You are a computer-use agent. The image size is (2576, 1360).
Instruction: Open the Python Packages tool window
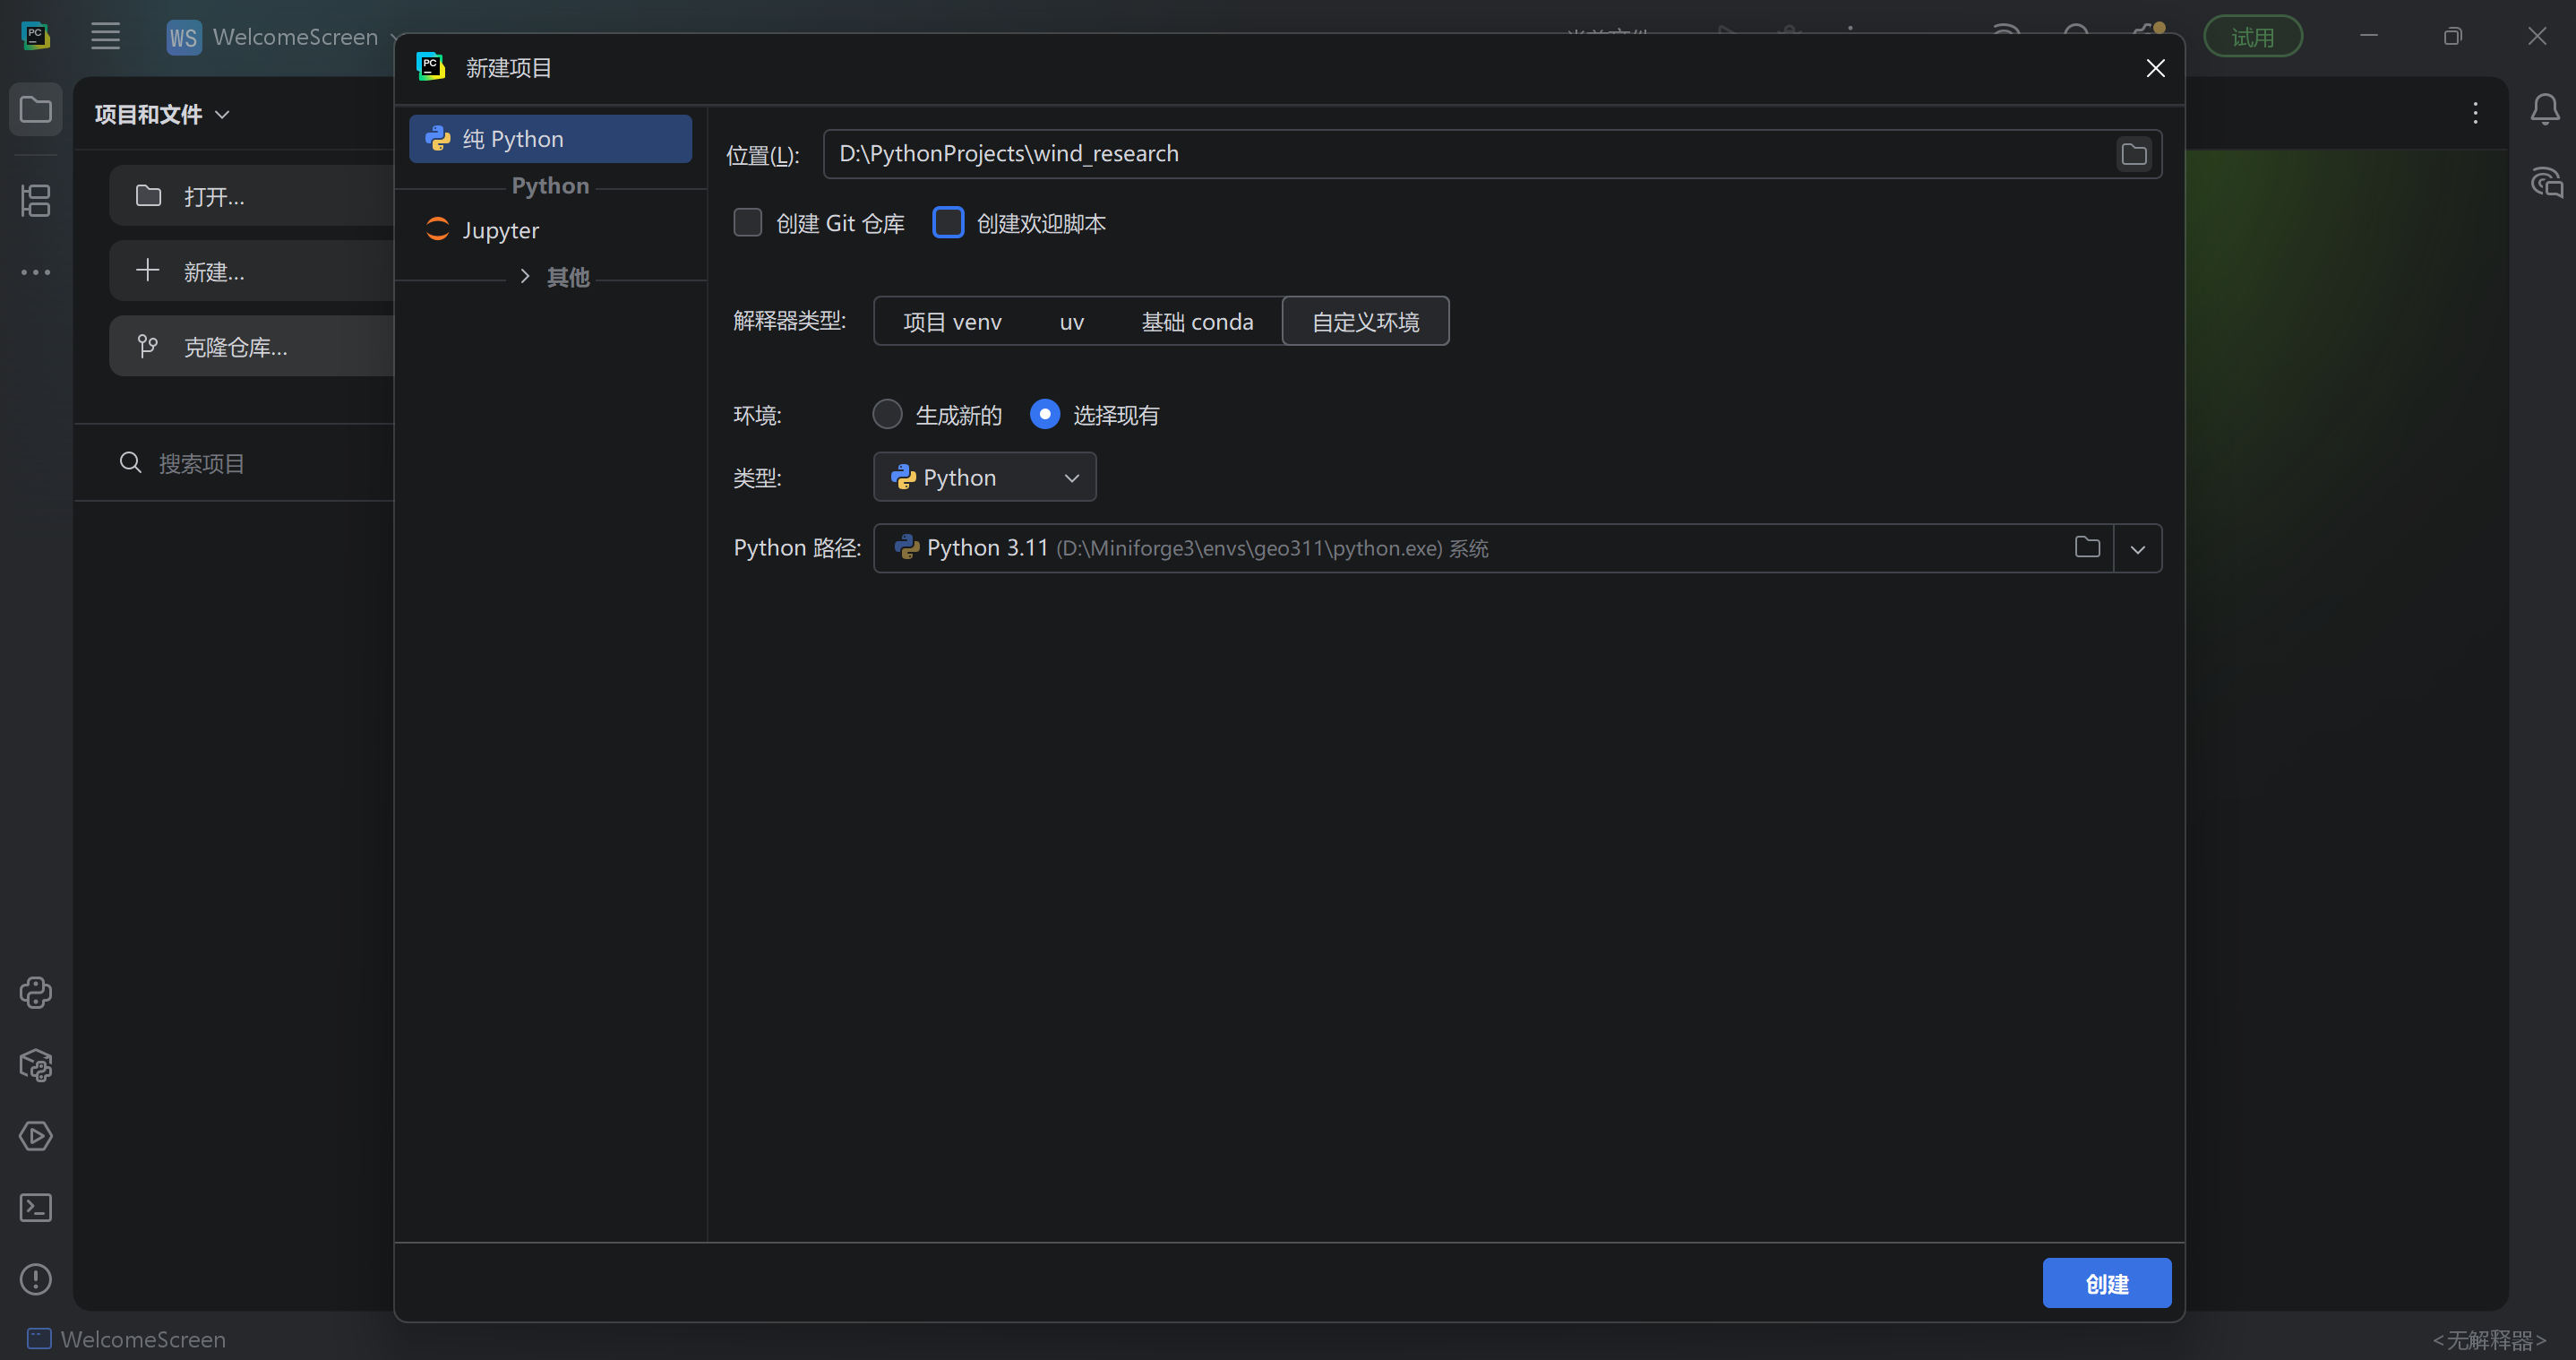(36, 1065)
